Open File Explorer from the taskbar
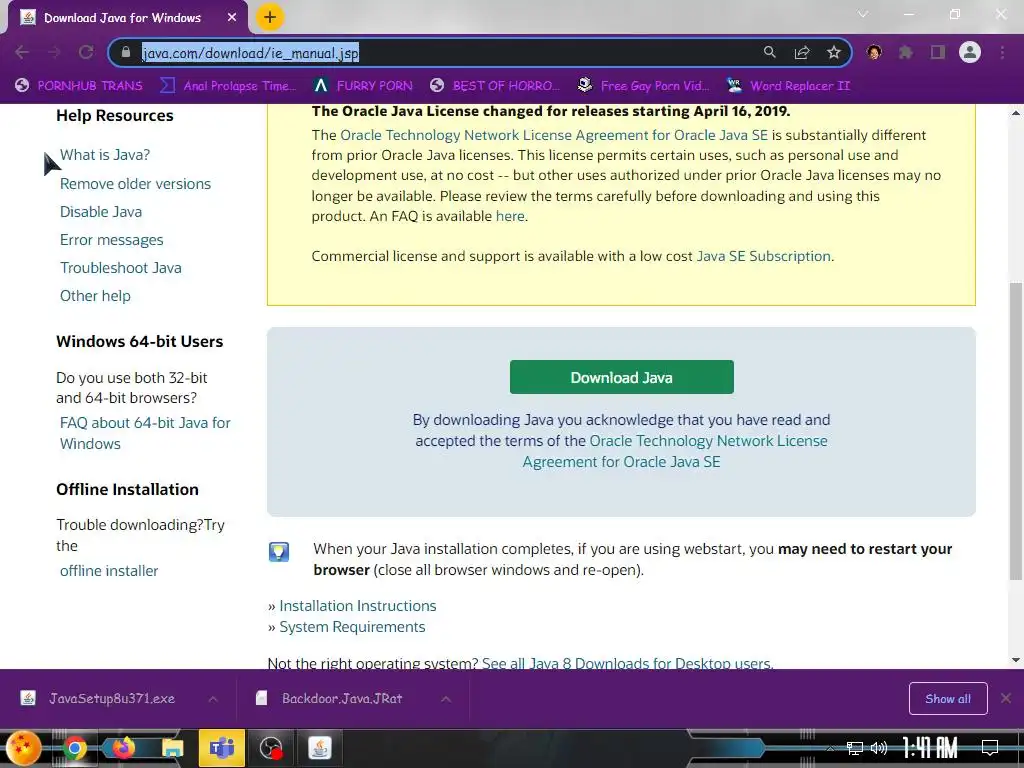 (x=173, y=748)
